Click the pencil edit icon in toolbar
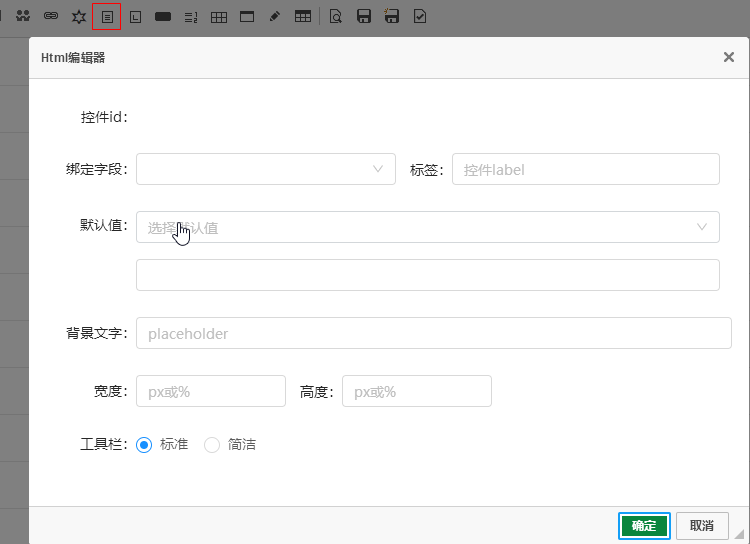The width and height of the screenshot is (750, 544). click(275, 17)
